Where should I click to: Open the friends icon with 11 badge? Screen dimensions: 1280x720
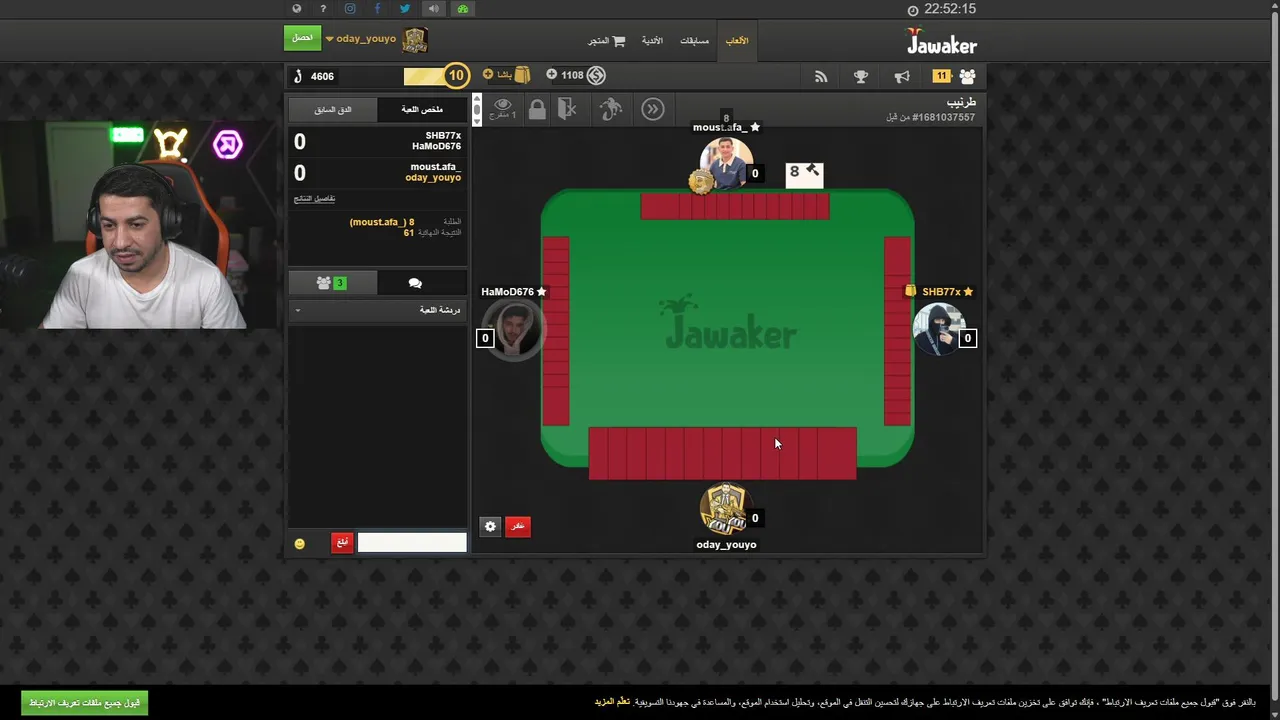click(x=955, y=76)
